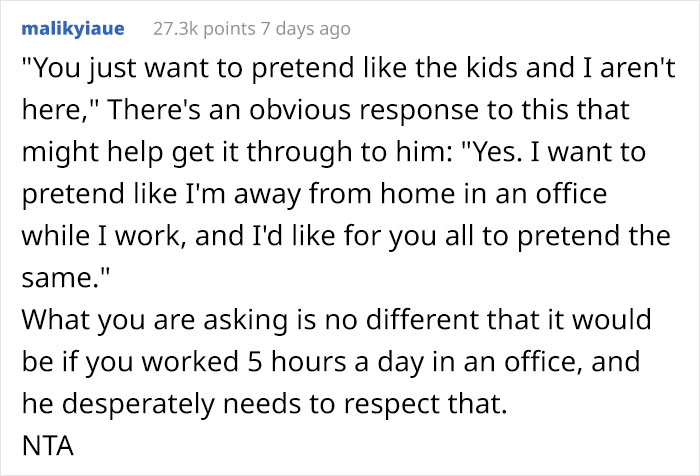Click the words 'in an office, and'

[x=536, y=362]
